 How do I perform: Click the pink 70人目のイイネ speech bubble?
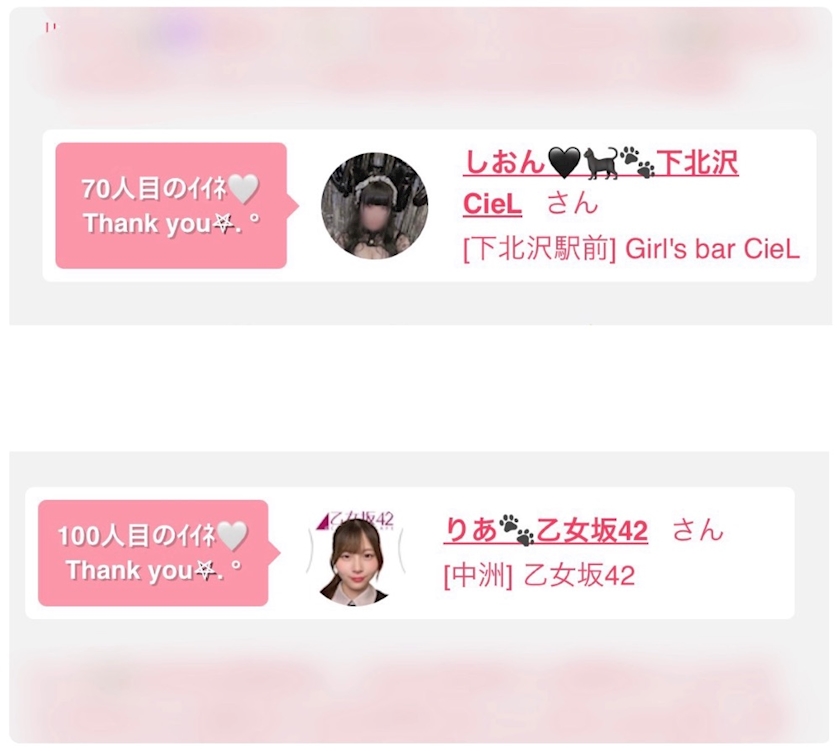pos(171,206)
